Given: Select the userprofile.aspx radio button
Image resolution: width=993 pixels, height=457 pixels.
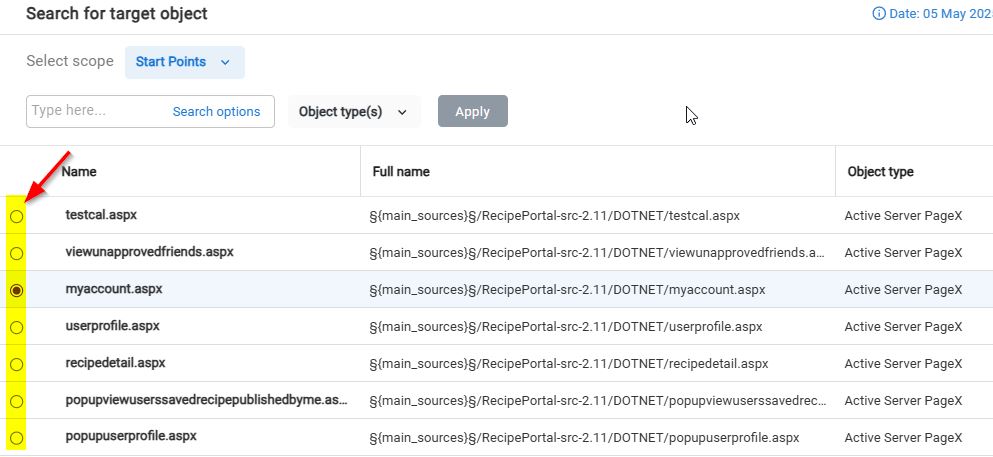Looking at the screenshot, I should (x=17, y=327).
